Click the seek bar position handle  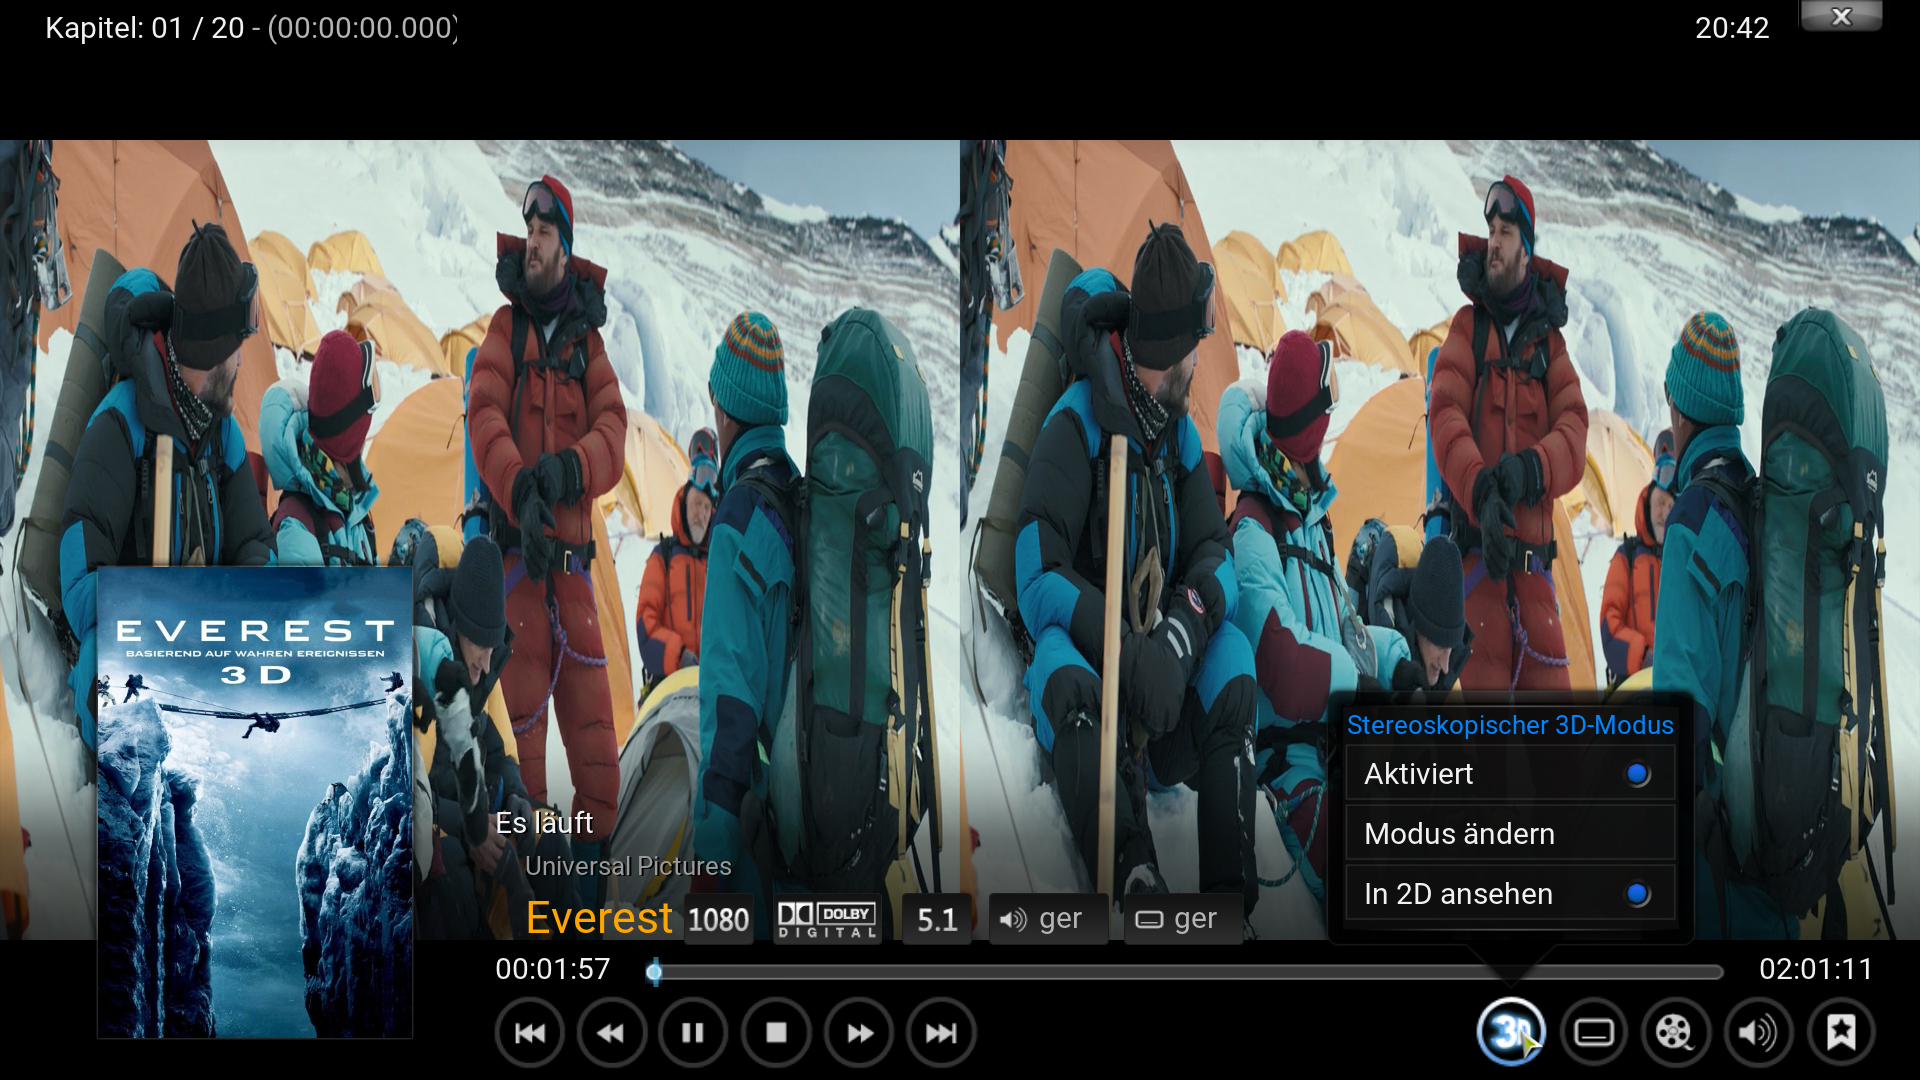[x=654, y=971]
